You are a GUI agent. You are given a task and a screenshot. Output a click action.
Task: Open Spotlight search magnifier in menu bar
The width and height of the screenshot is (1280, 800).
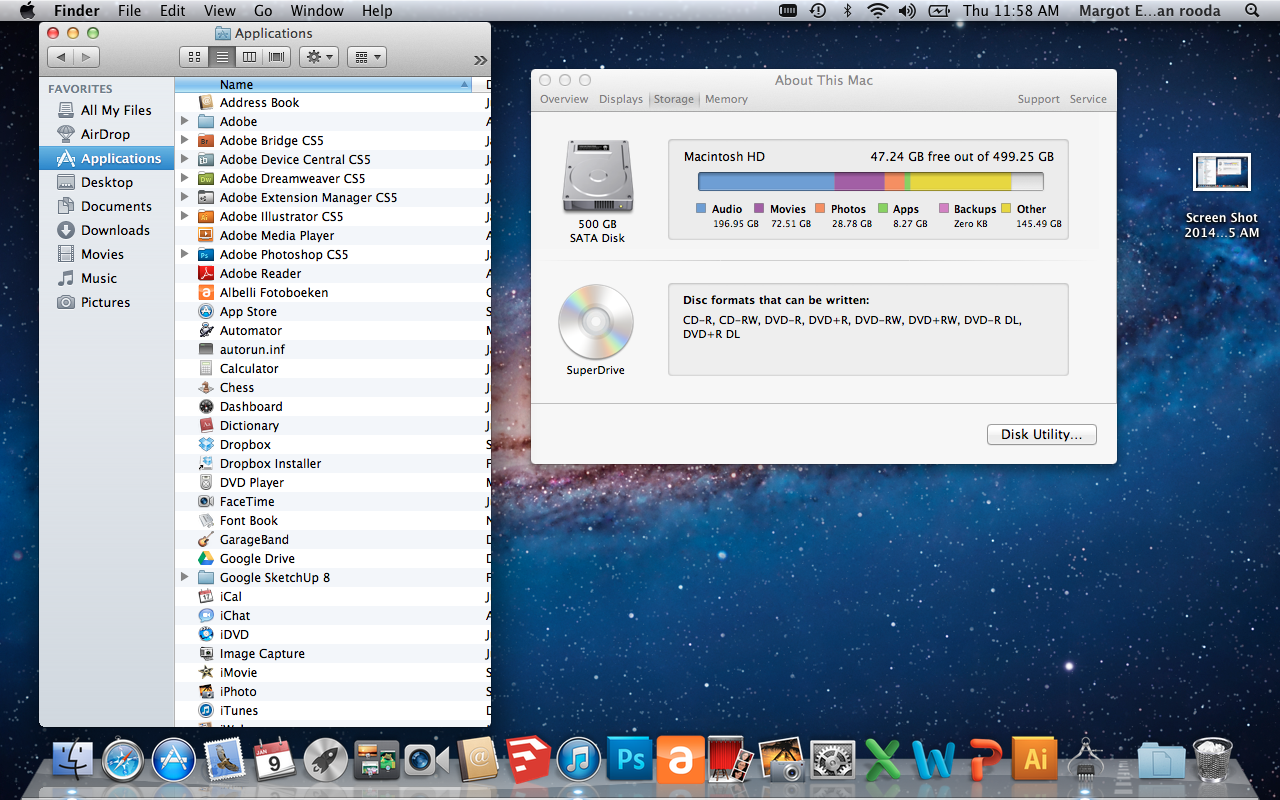[1252, 11]
